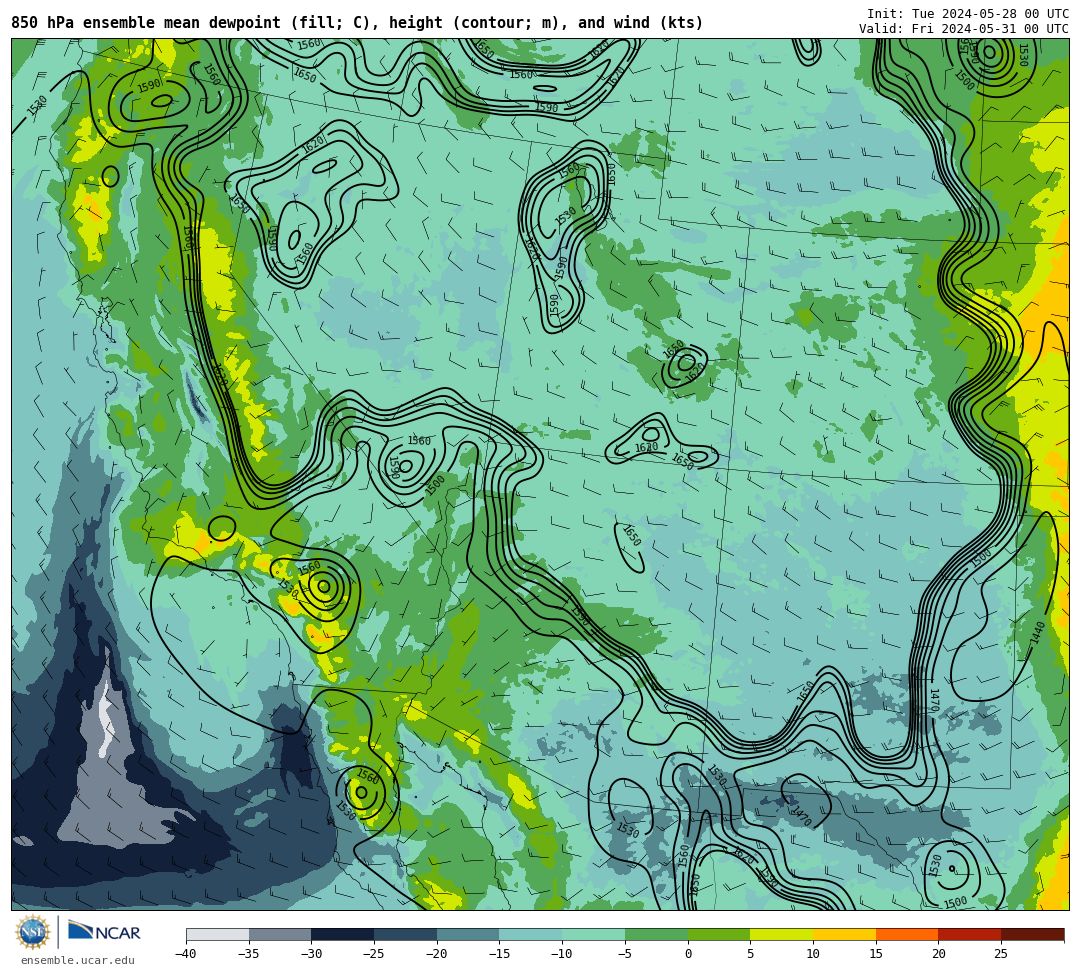This screenshot has height=973, width=1080.
Task: Click the -40 colorbar tick label
Action: click(185, 954)
